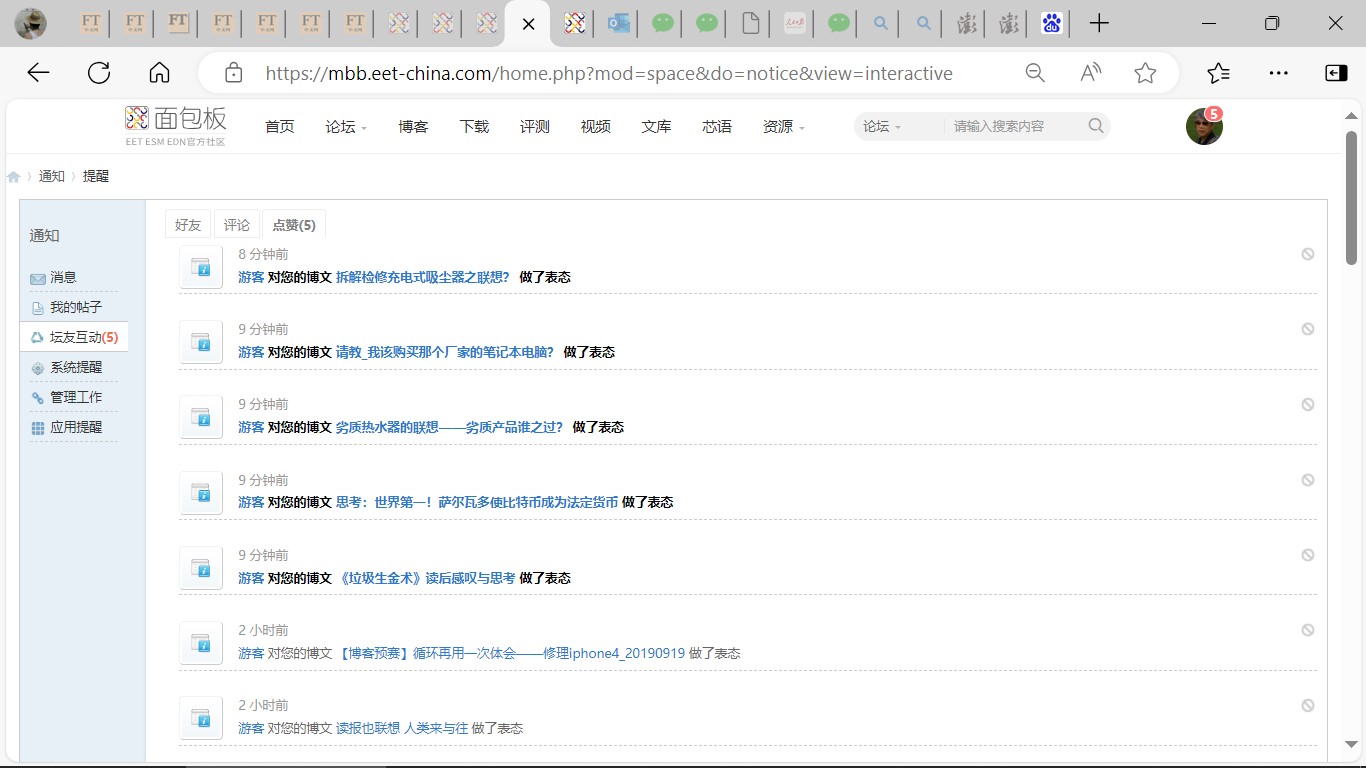Add page to favorites star icon
Image resolution: width=1366 pixels, height=768 pixels.
pyautogui.click(x=1145, y=73)
